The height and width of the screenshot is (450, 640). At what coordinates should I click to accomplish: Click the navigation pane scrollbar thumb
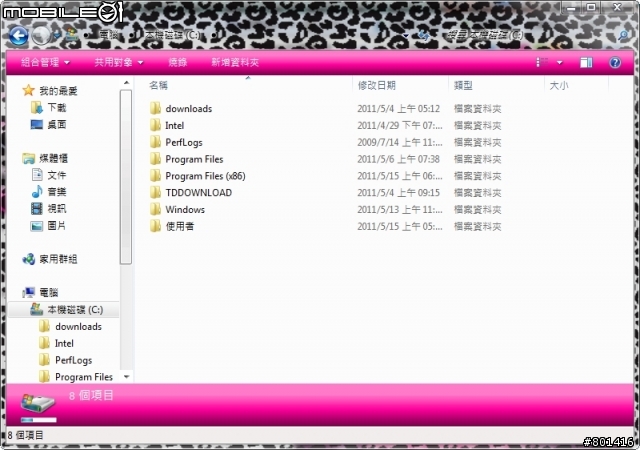(126, 177)
